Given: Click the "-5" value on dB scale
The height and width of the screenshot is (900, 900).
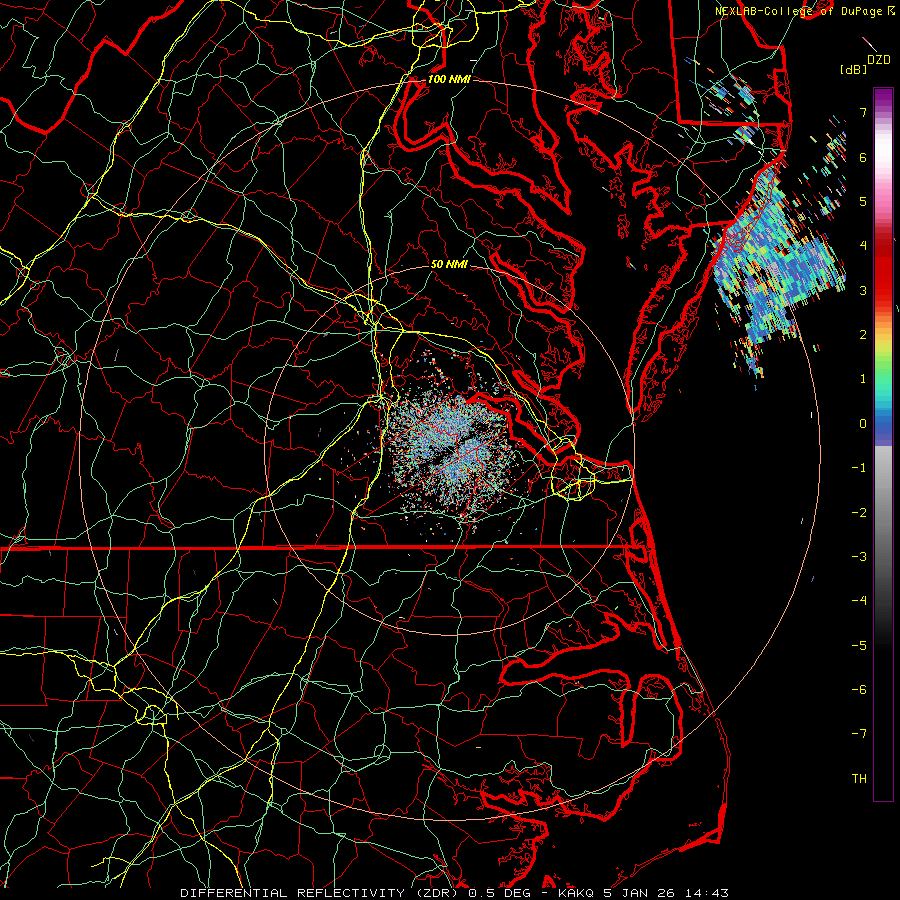Looking at the screenshot, I should [x=859, y=646].
